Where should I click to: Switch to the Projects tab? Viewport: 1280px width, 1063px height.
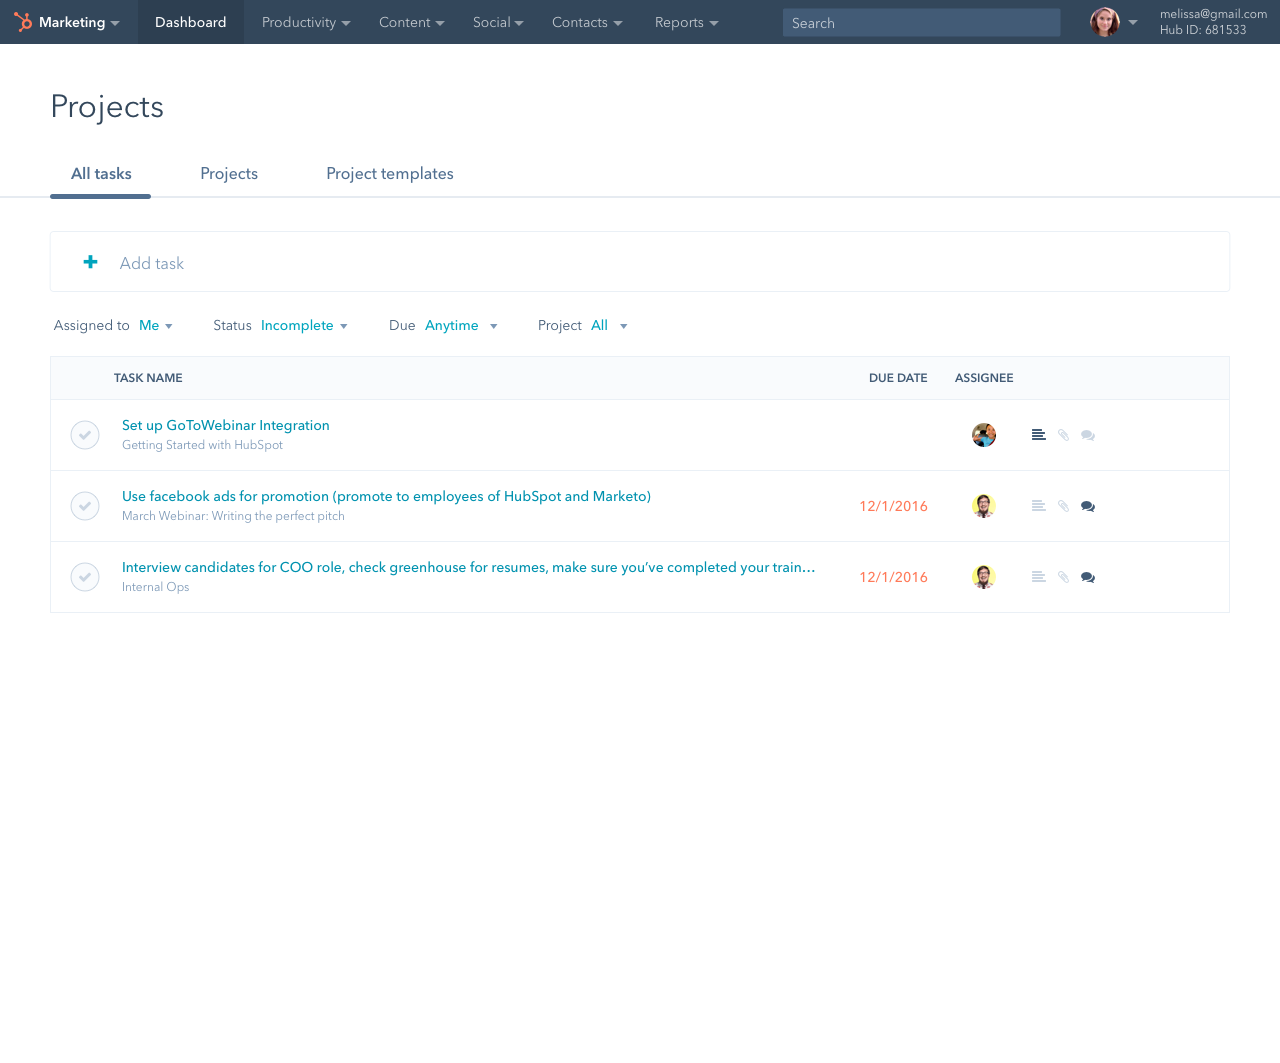coord(229,174)
